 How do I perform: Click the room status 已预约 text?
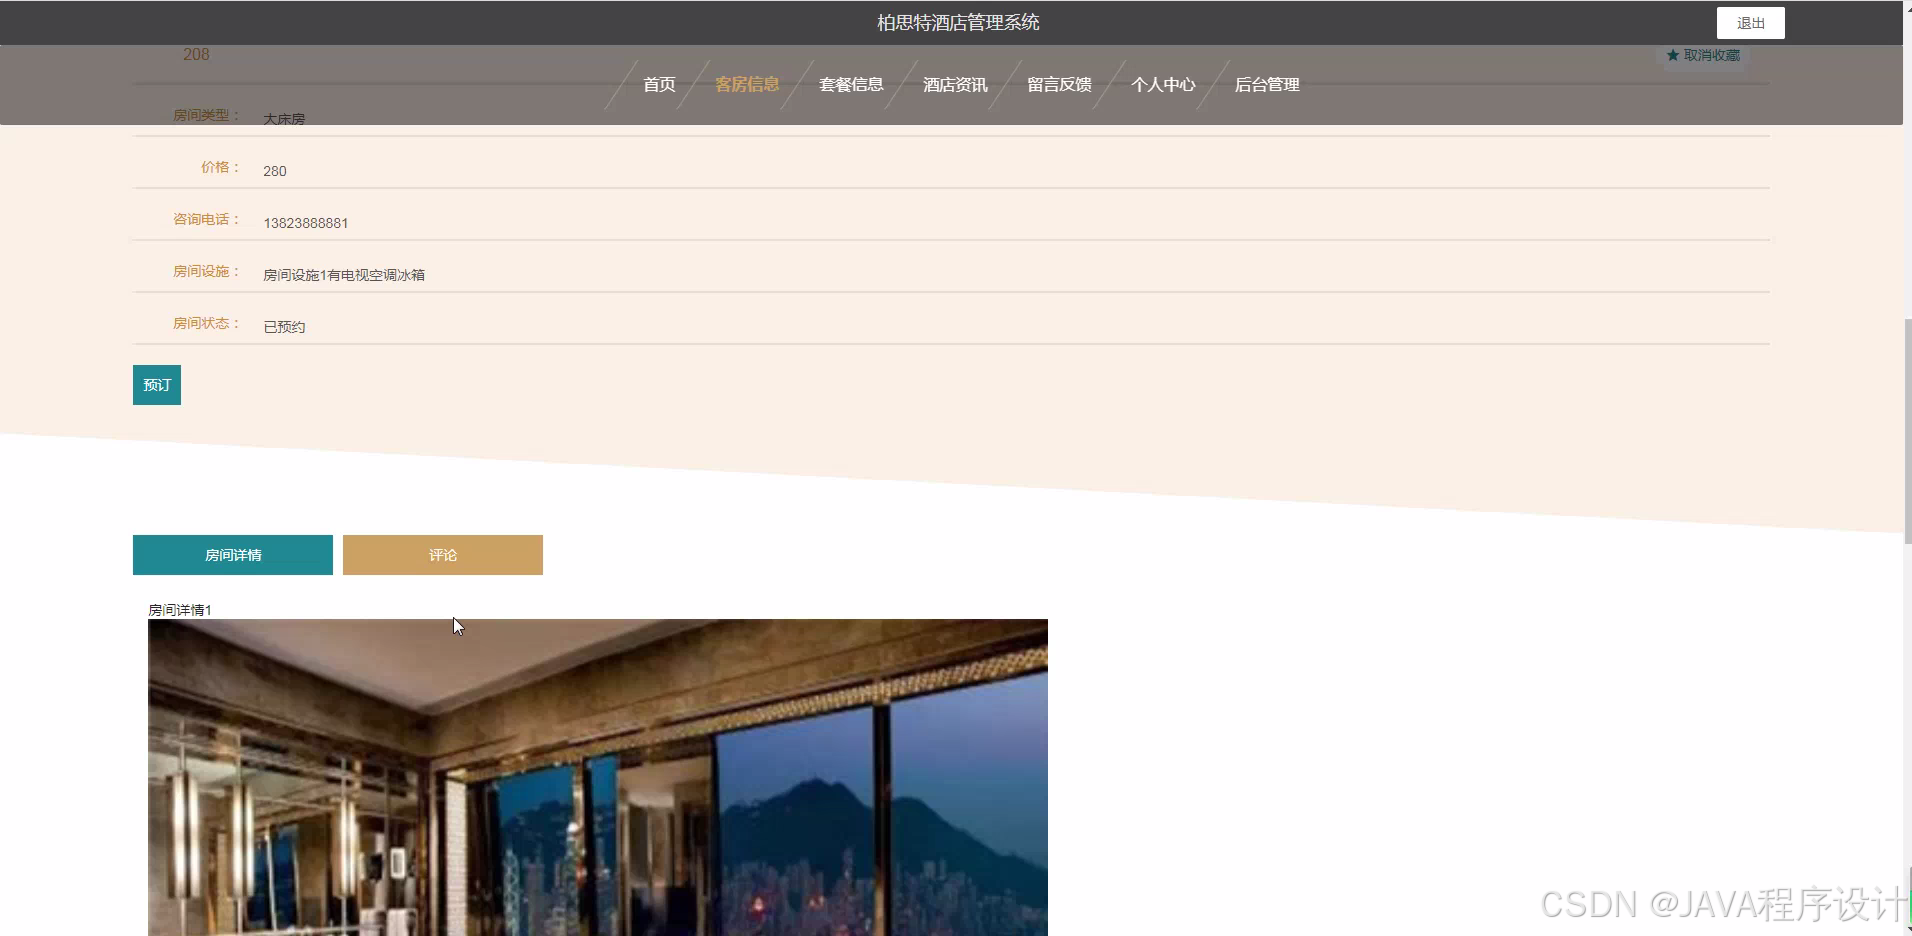284,327
